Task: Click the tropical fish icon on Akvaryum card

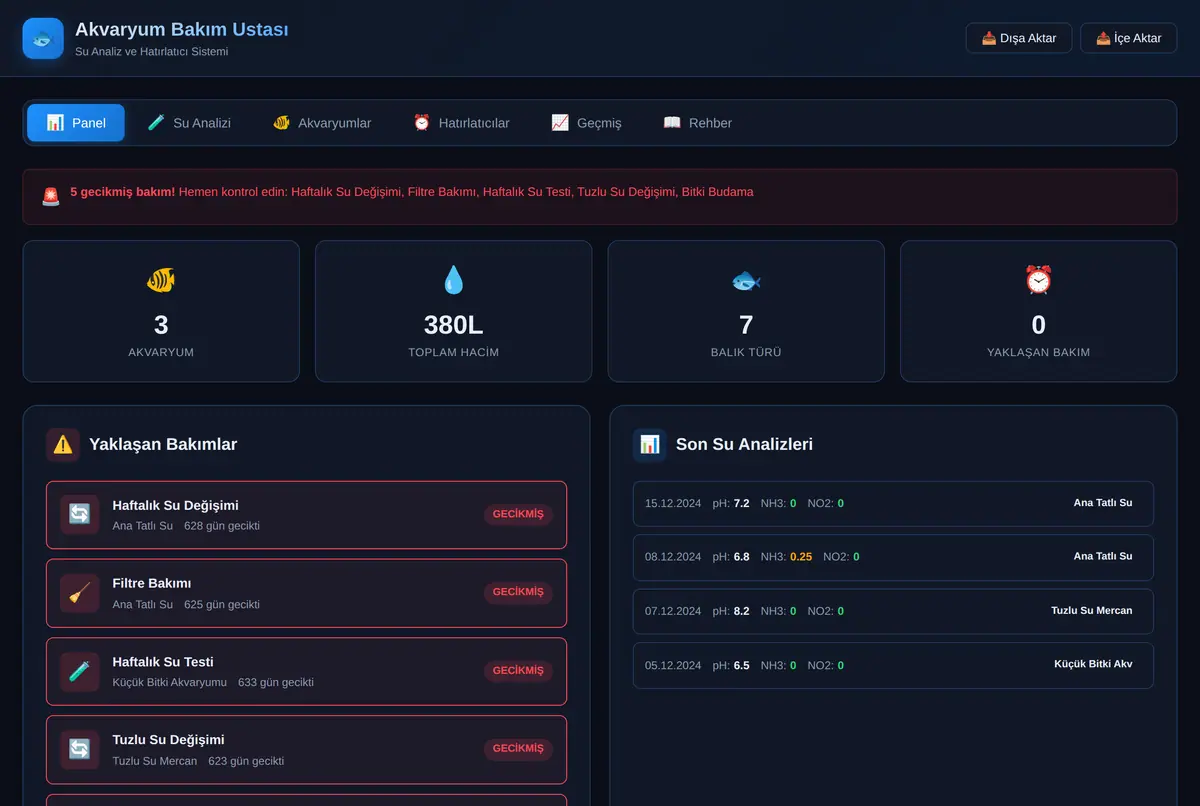Action: 161,281
